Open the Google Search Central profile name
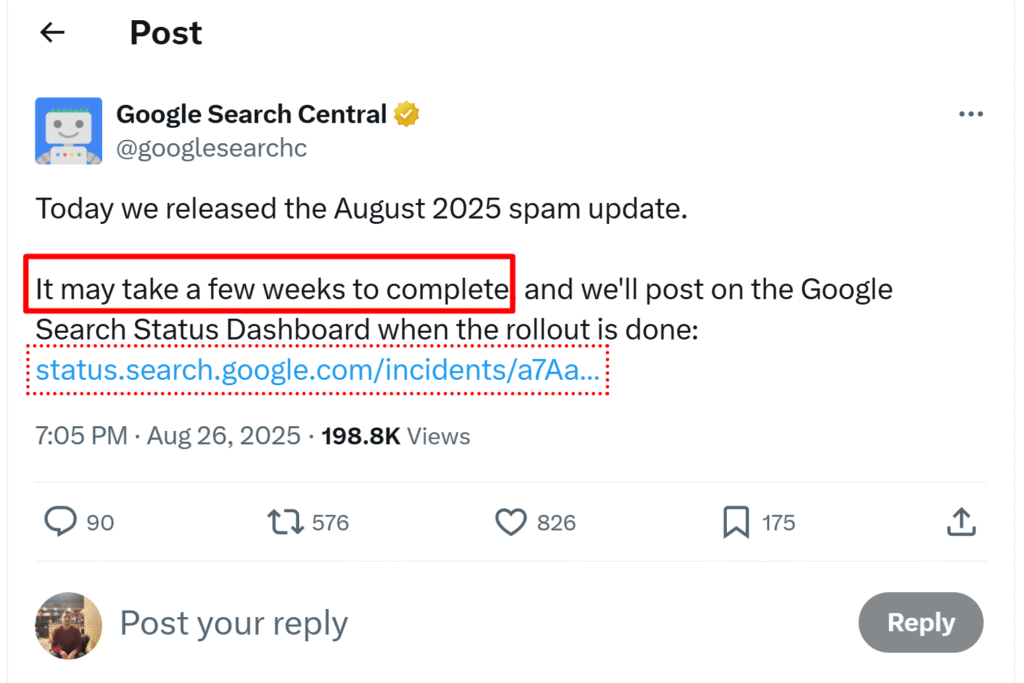The image size is (1024, 683). coord(251,114)
